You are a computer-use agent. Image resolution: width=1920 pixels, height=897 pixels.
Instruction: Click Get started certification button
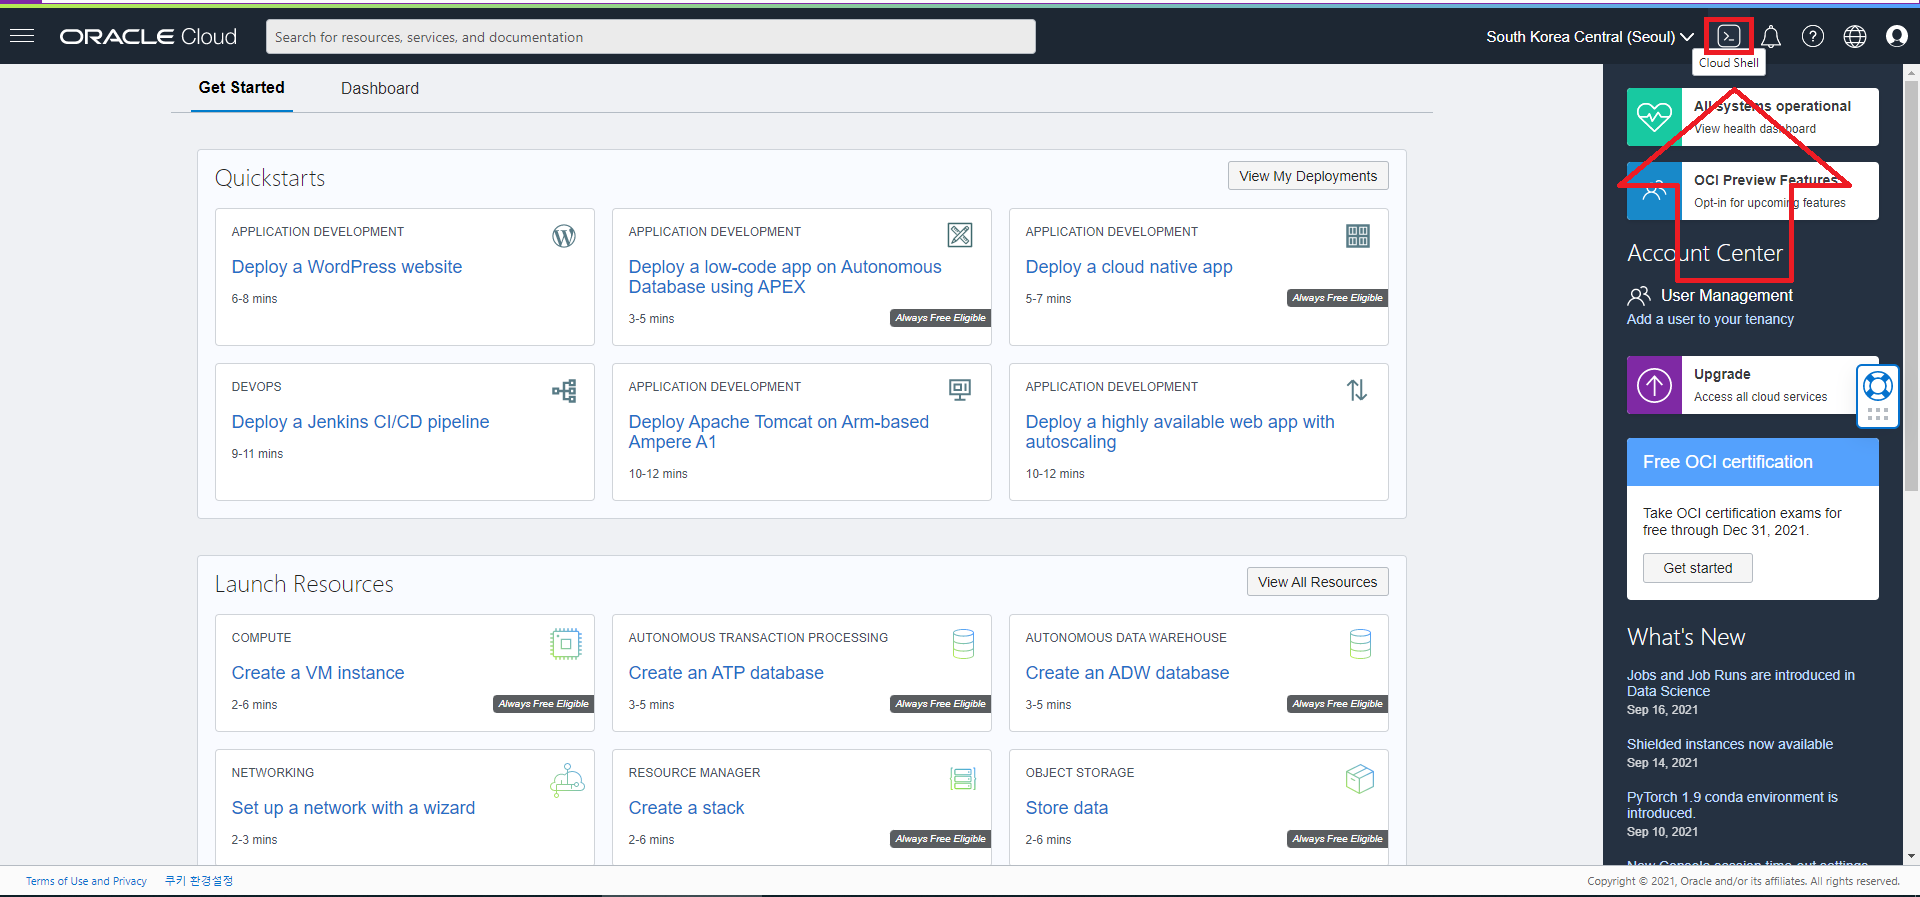tap(1697, 568)
